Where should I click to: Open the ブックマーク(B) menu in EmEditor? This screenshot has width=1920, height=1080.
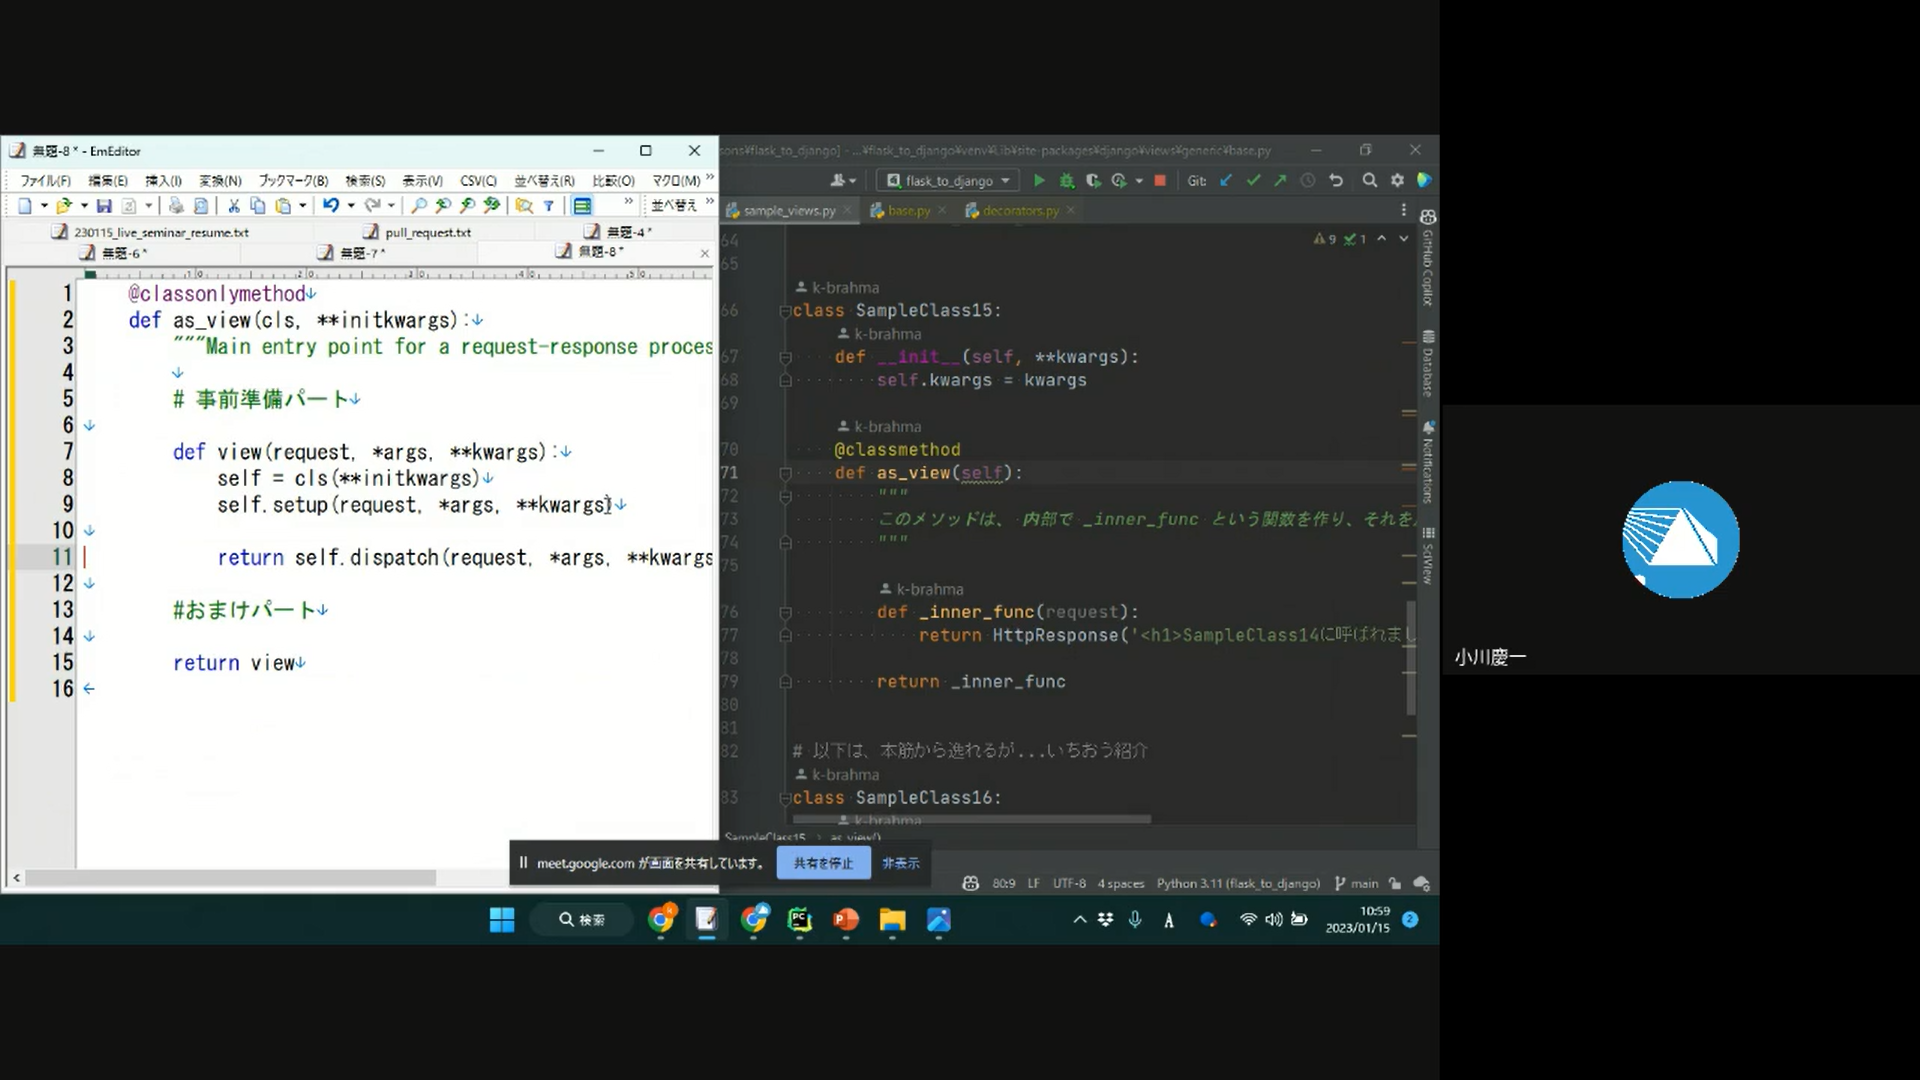click(293, 181)
